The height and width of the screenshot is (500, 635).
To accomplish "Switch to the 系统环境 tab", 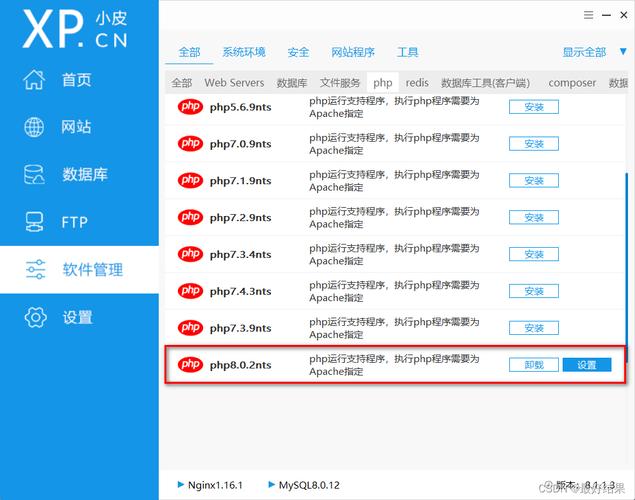I will pyautogui.click(x=244, y=52).
